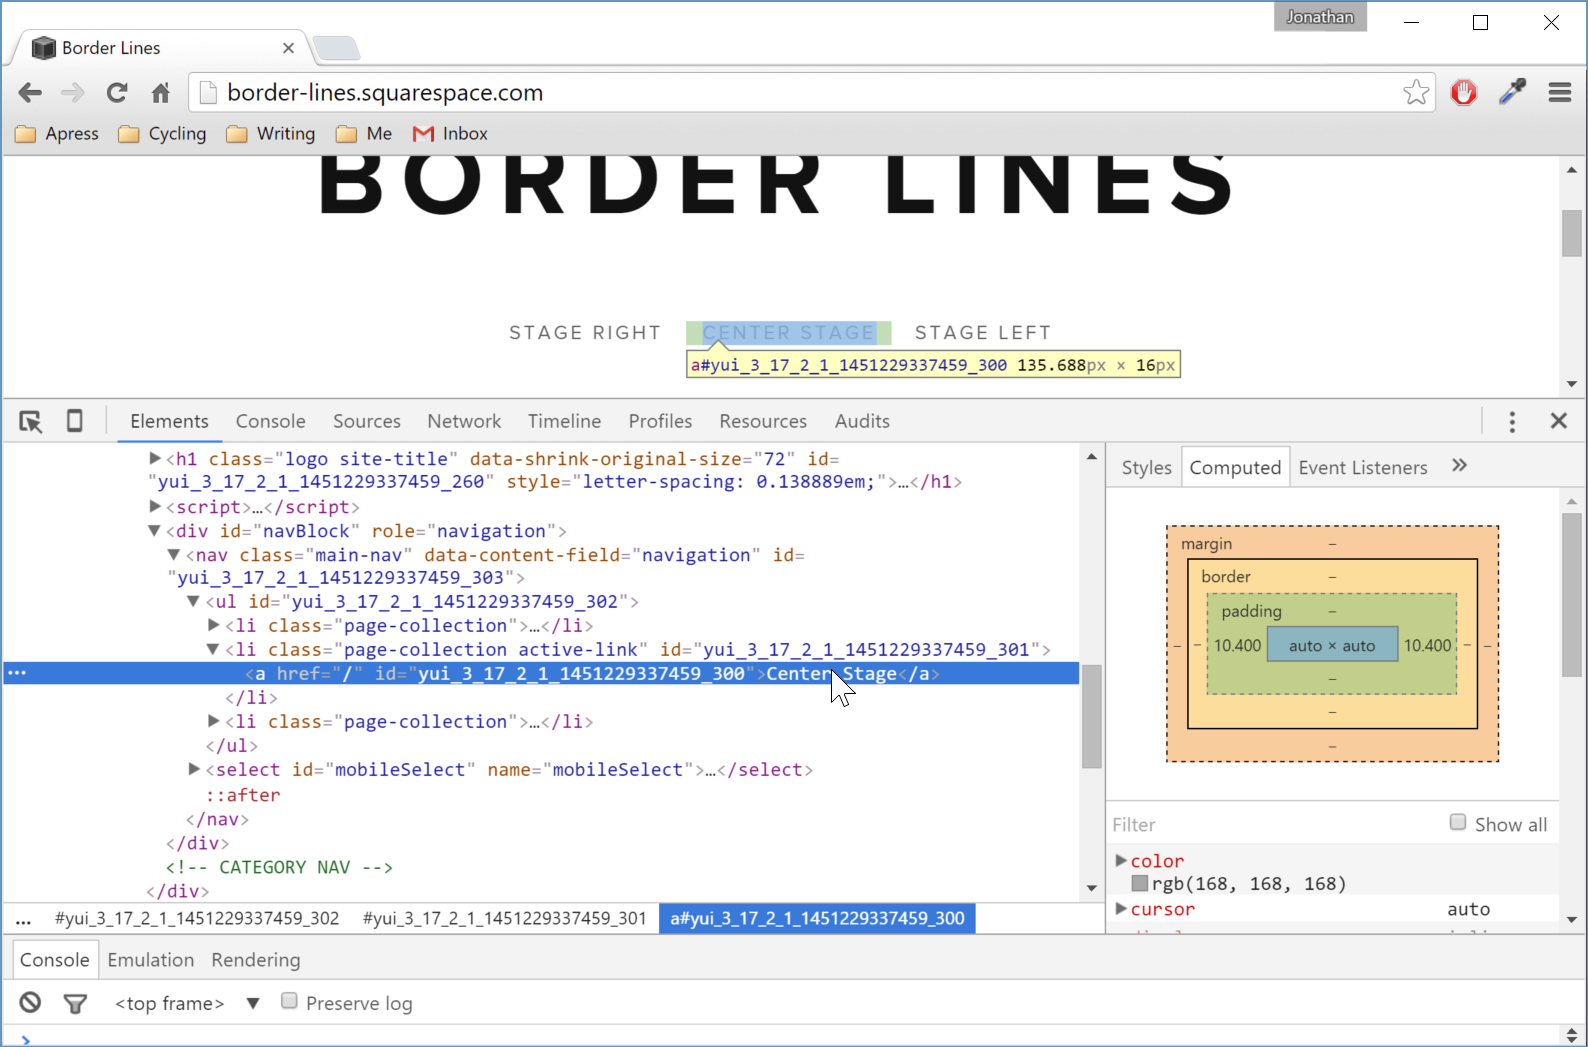This screenshot has width=1588, height=1047.
Task: Go back to the previous page
Action: pyautogui.click(x=30, y=93)
